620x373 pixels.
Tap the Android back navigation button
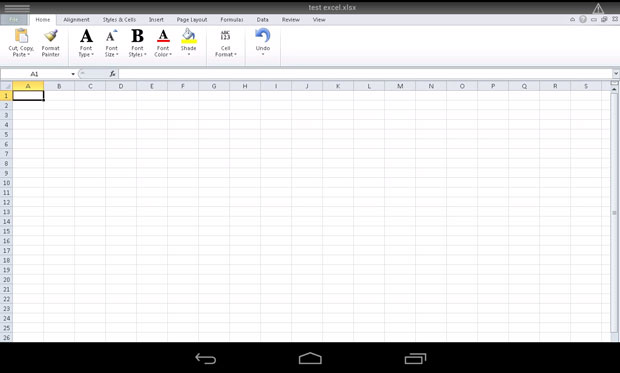[206, 358]
